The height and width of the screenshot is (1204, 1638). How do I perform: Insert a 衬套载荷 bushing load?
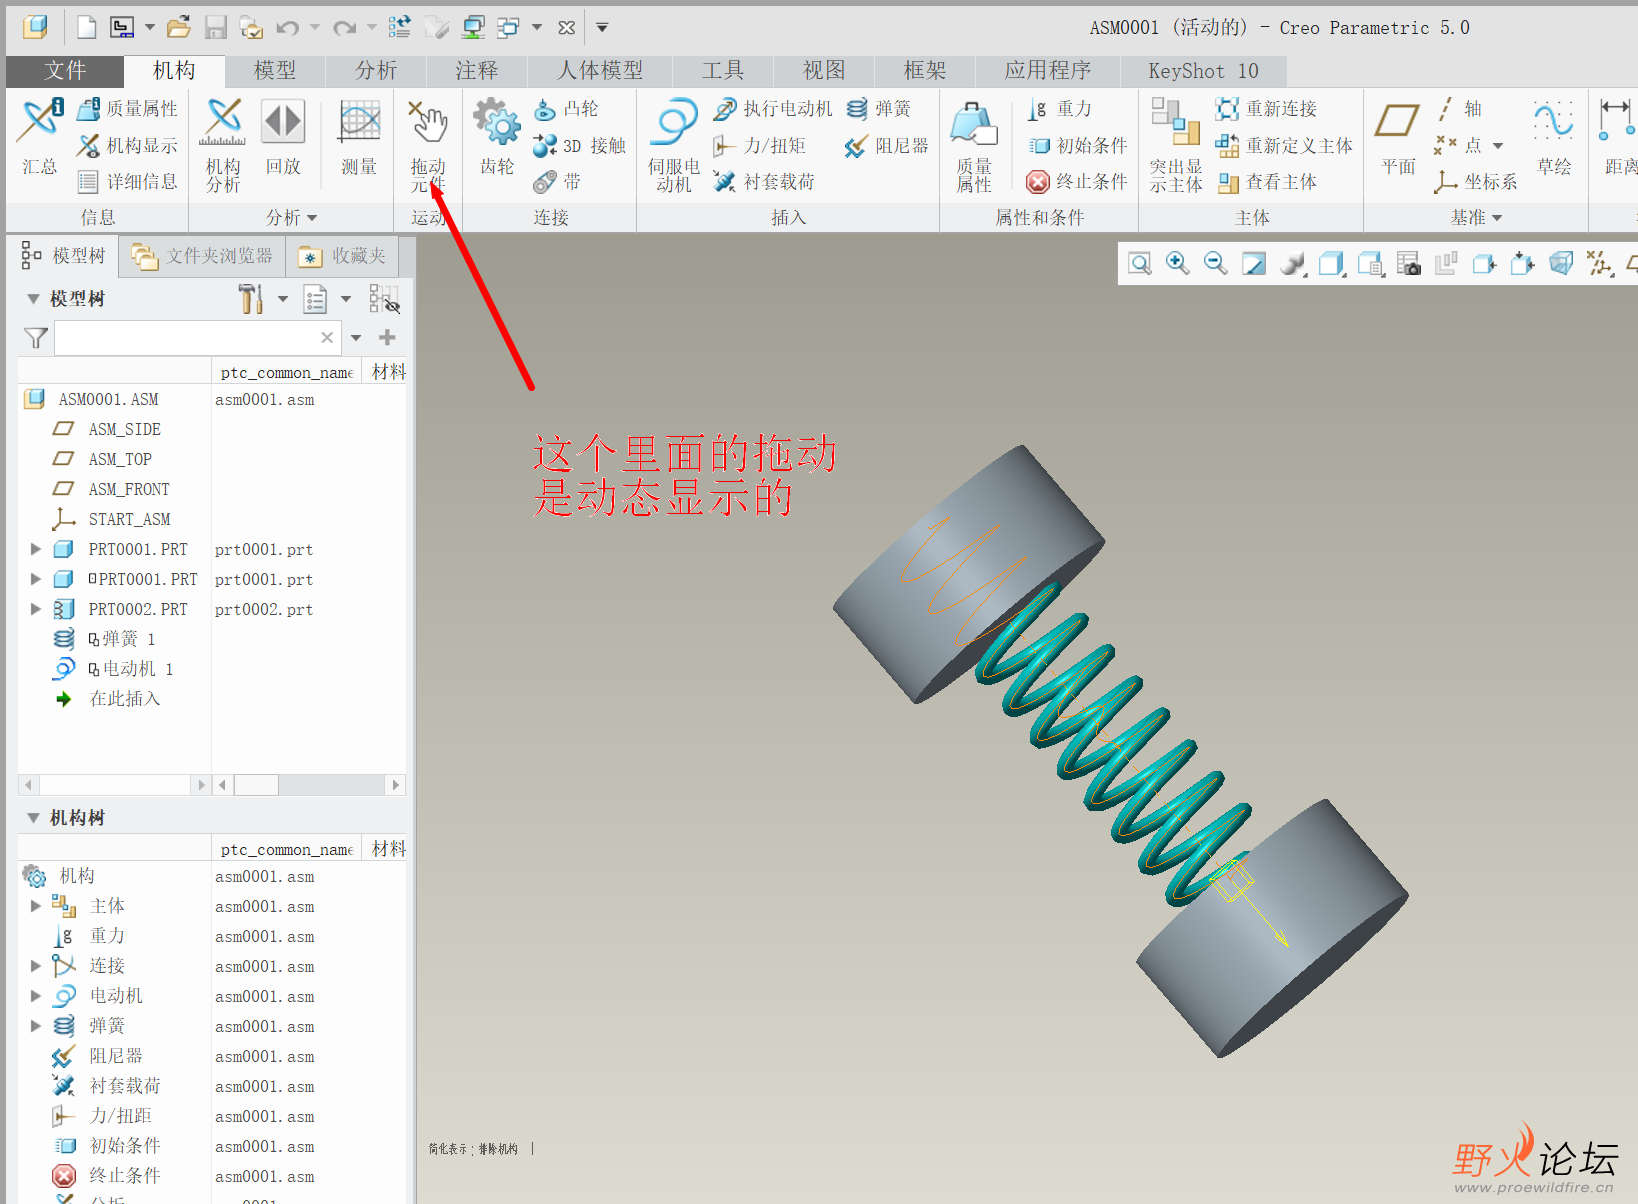click(764, 181)
